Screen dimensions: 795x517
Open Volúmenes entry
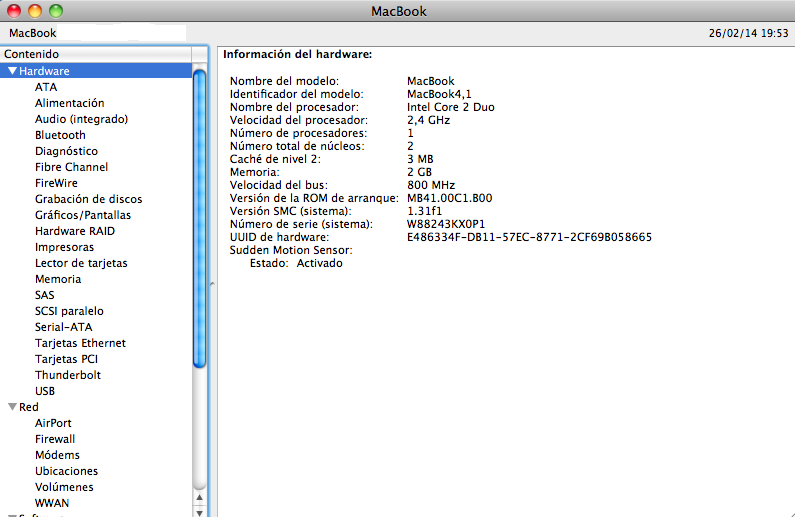64,487
